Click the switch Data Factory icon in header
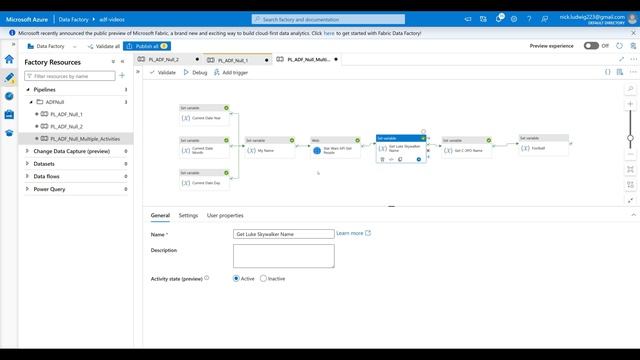 (483, 19)
